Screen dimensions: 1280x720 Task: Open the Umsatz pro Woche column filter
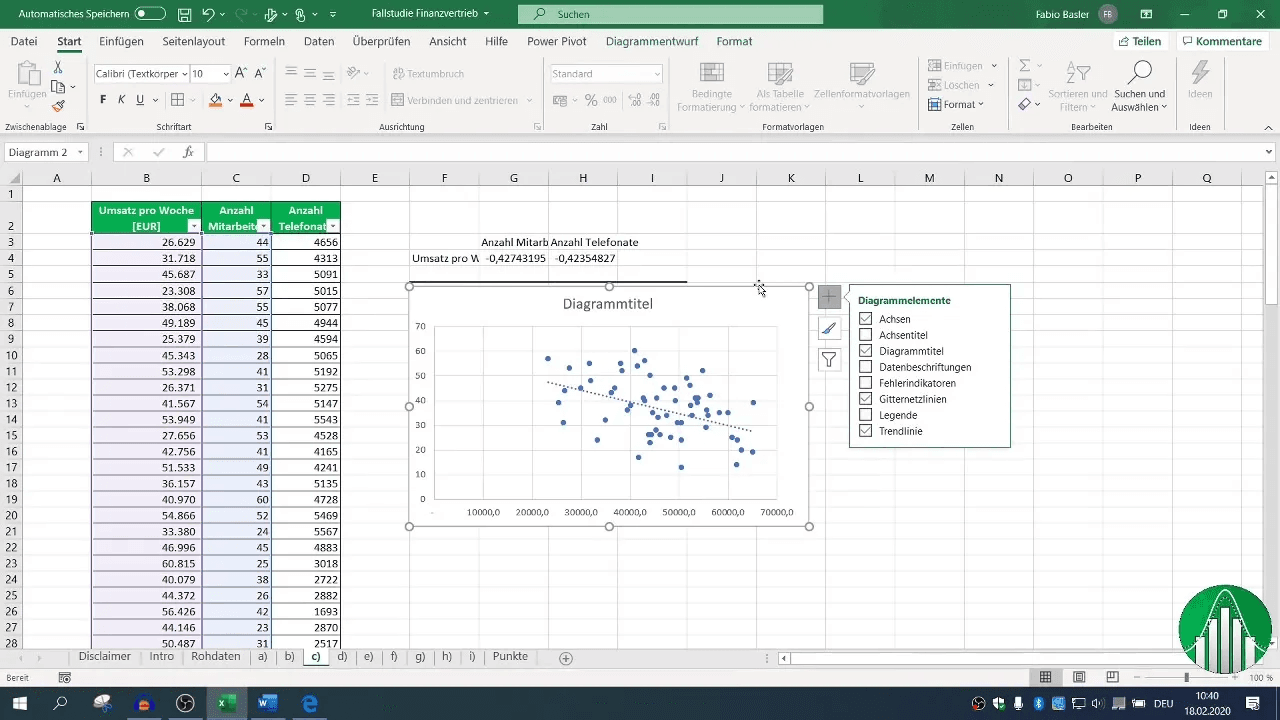(x=192, y=226)
